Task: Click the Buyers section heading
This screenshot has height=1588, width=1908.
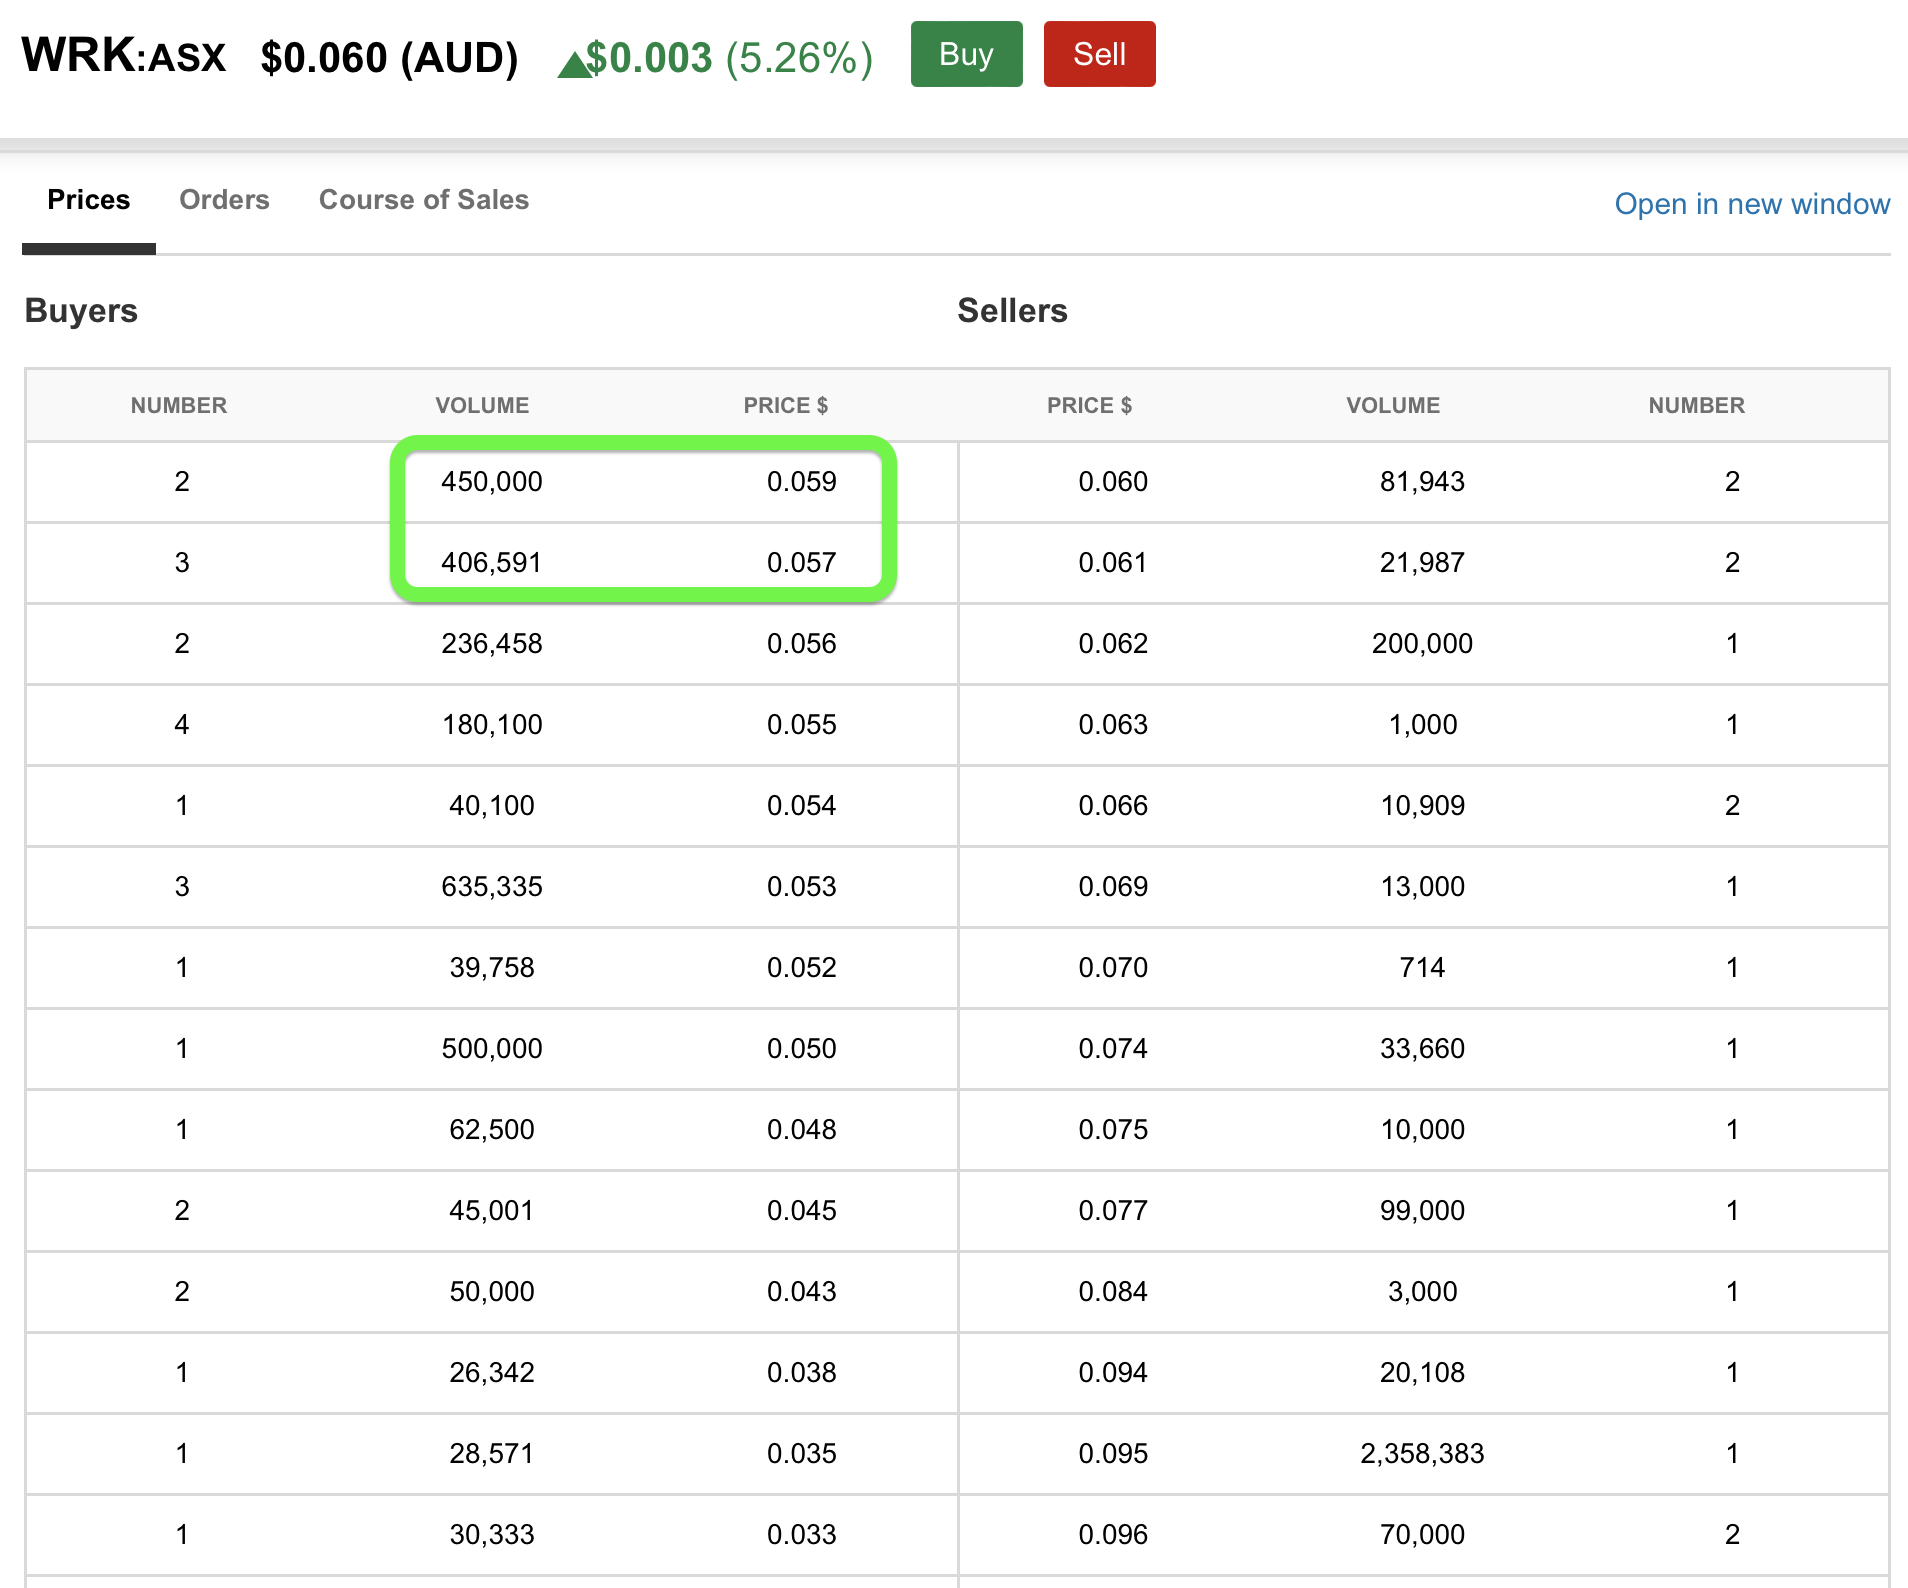Action: pos(81,310)
